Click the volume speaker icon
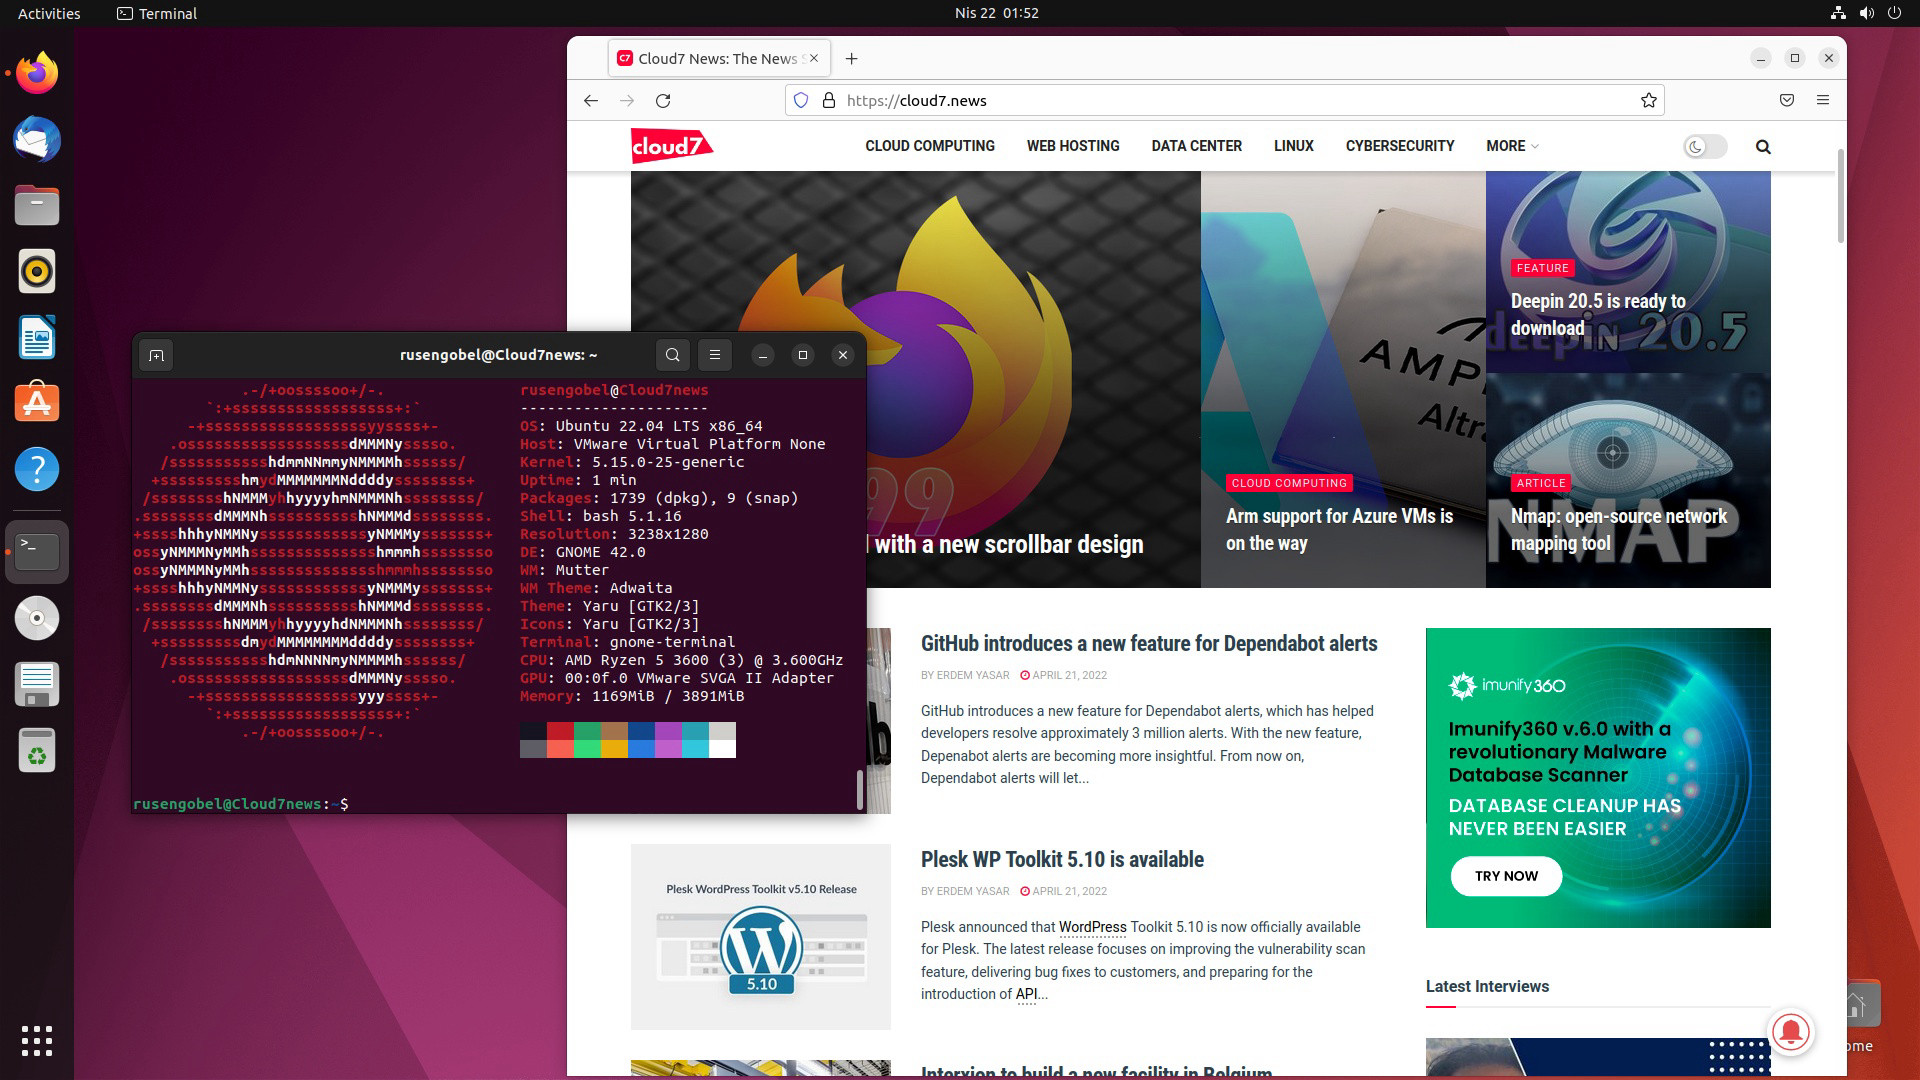Screen dimensions: 1920x1080 [1866, 13]
